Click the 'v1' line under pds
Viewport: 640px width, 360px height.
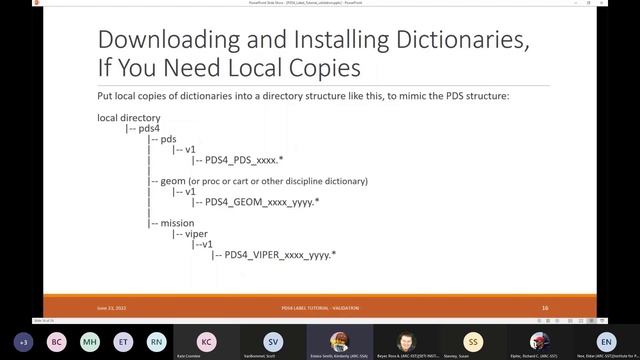[x=184, y=150]
